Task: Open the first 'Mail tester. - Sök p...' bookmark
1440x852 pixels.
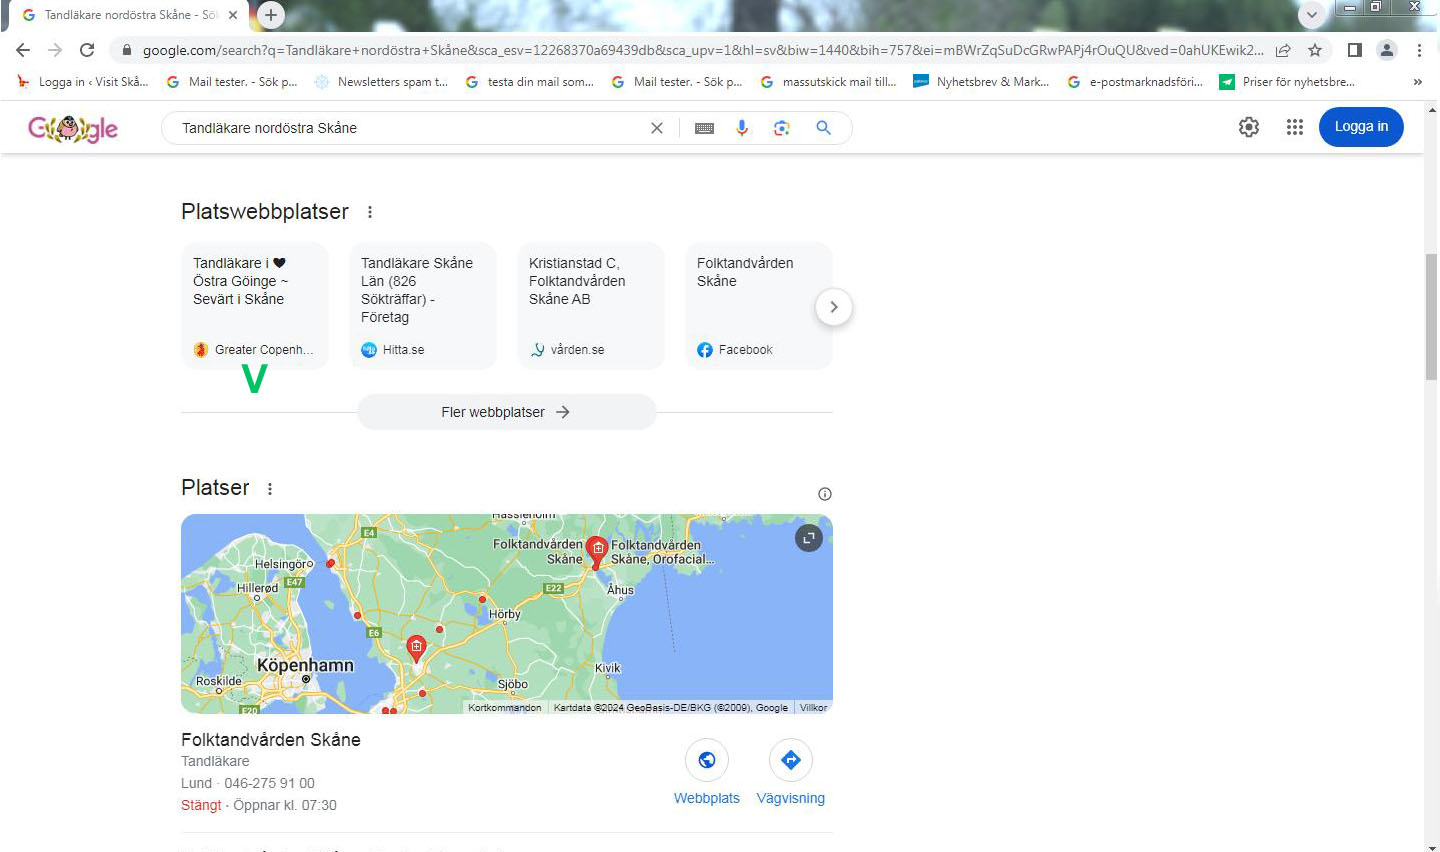Action: [x=232, y=82]
